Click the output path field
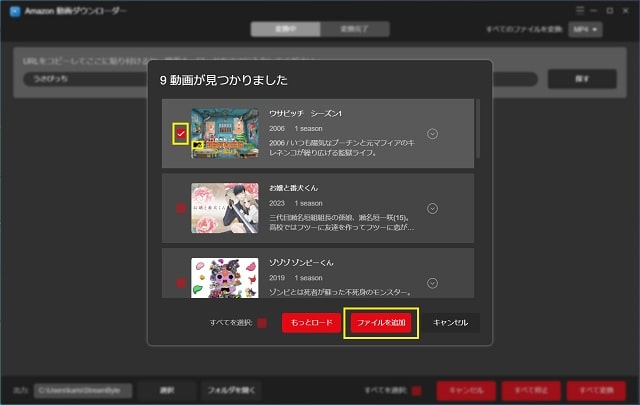640x405 pixels. (x=83, y=391)
